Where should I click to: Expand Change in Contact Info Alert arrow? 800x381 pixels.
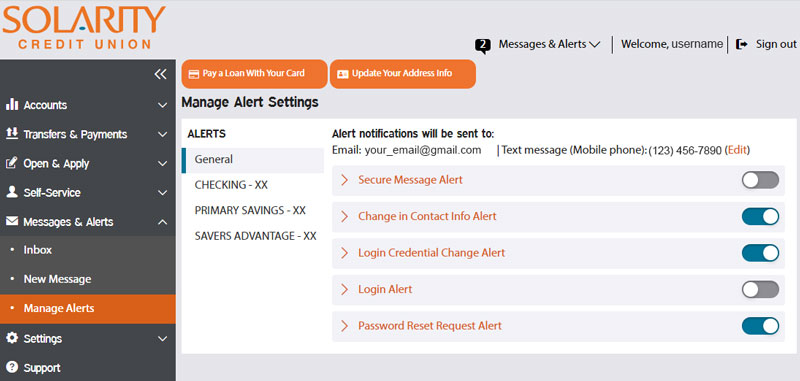[x=344, y=216]
